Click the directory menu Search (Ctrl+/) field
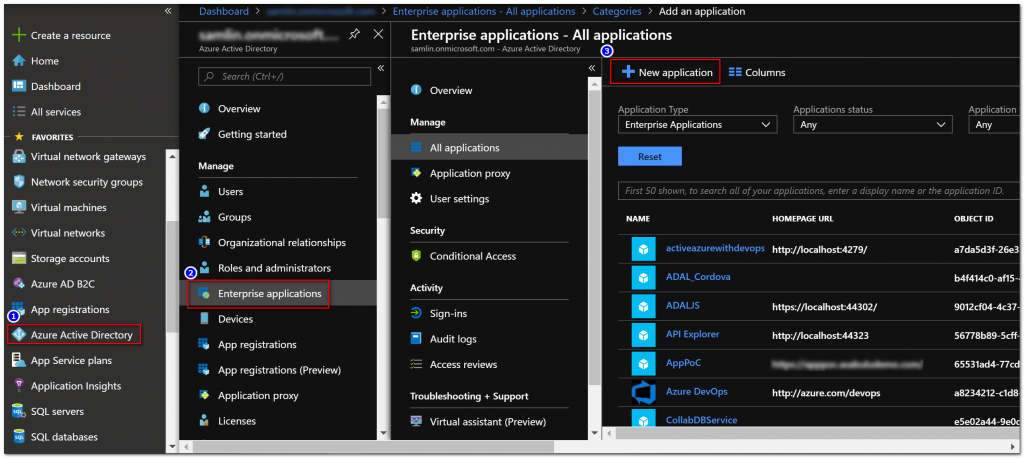This screenshot has height=458, width=1024. click(x=285, y=76)
